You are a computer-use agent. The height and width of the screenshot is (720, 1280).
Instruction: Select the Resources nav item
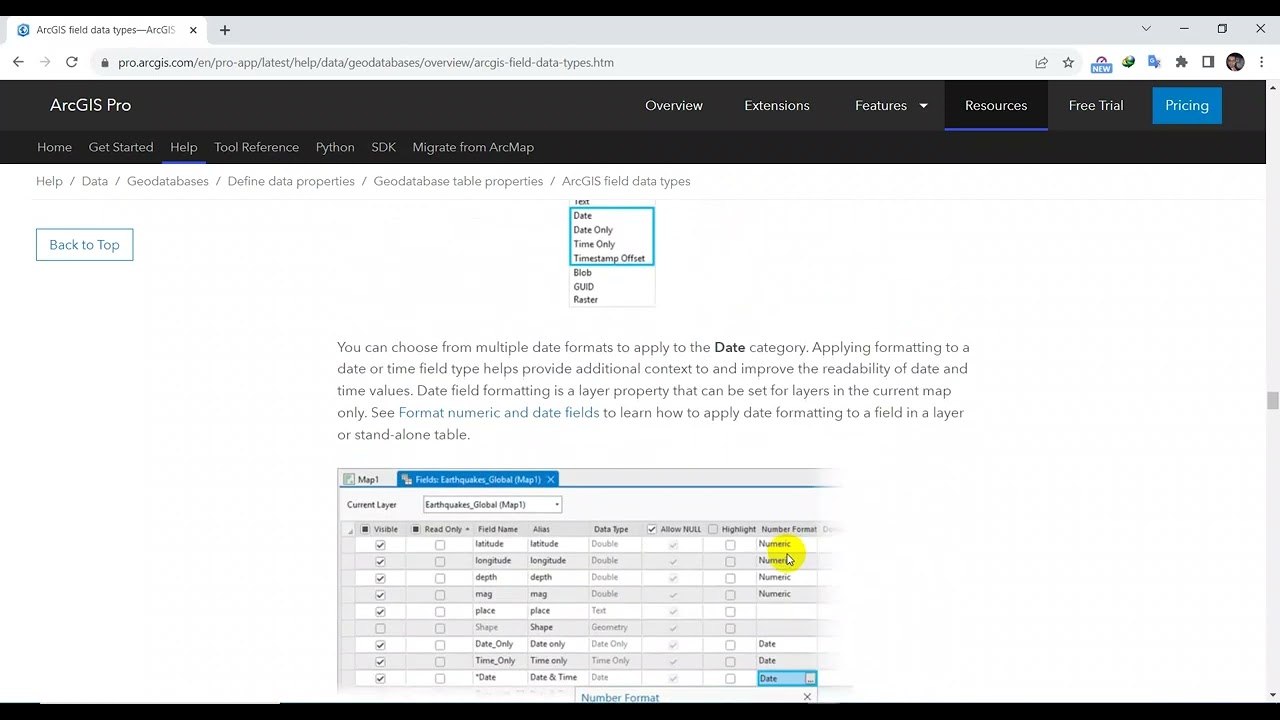996,105
